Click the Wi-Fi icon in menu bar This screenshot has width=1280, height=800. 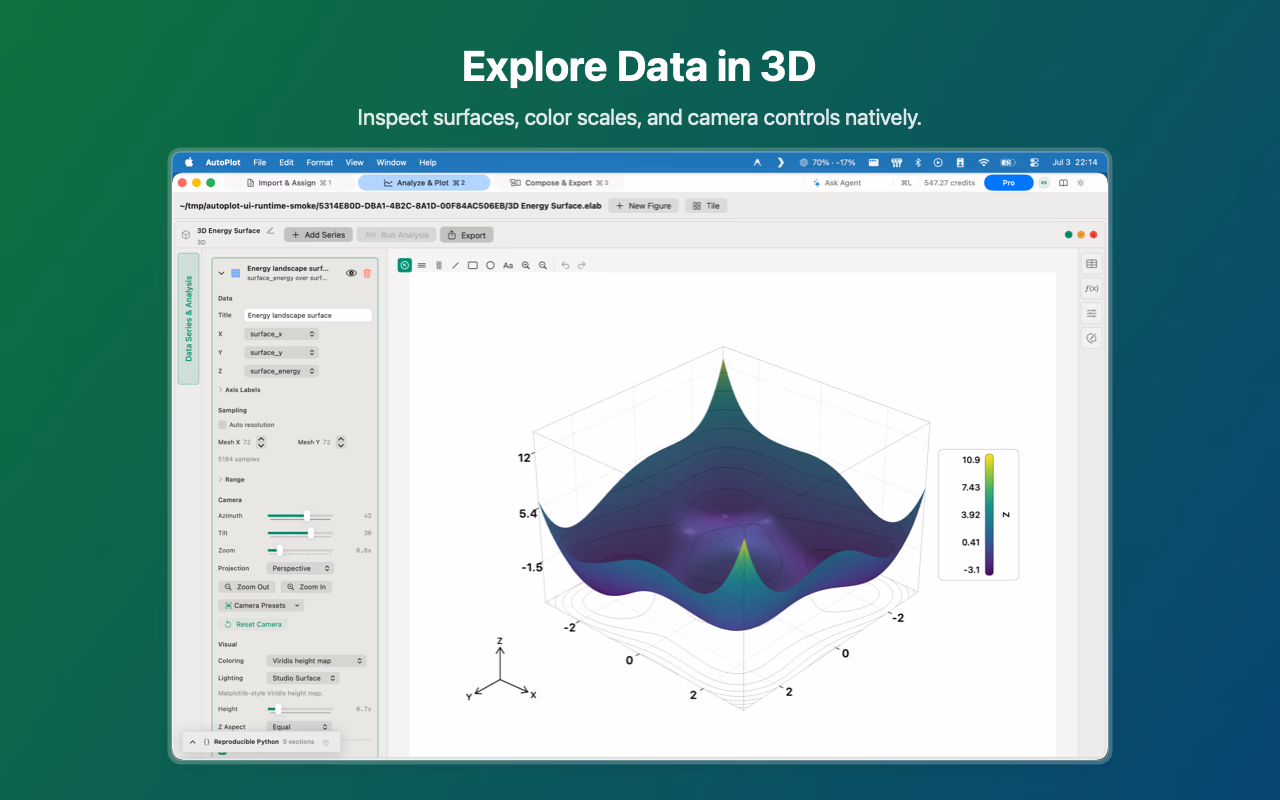click(983, 162)
